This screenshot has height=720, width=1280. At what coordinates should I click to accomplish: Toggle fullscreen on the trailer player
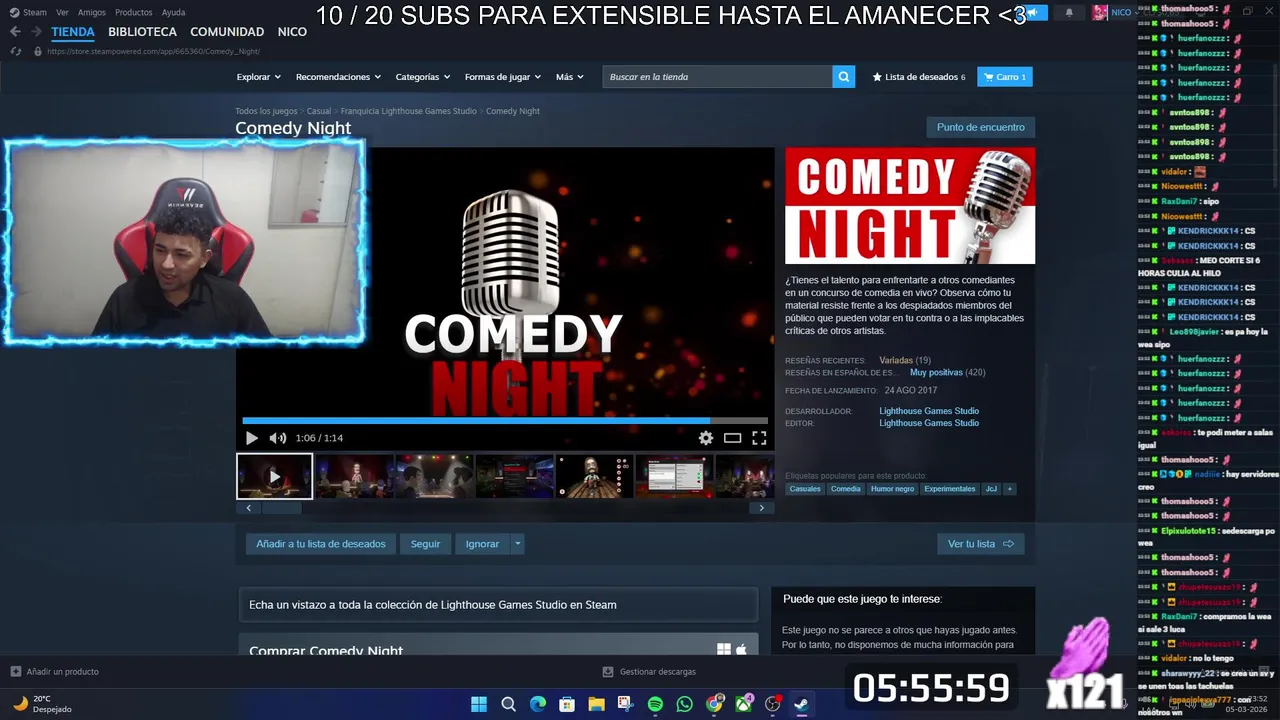760,438
